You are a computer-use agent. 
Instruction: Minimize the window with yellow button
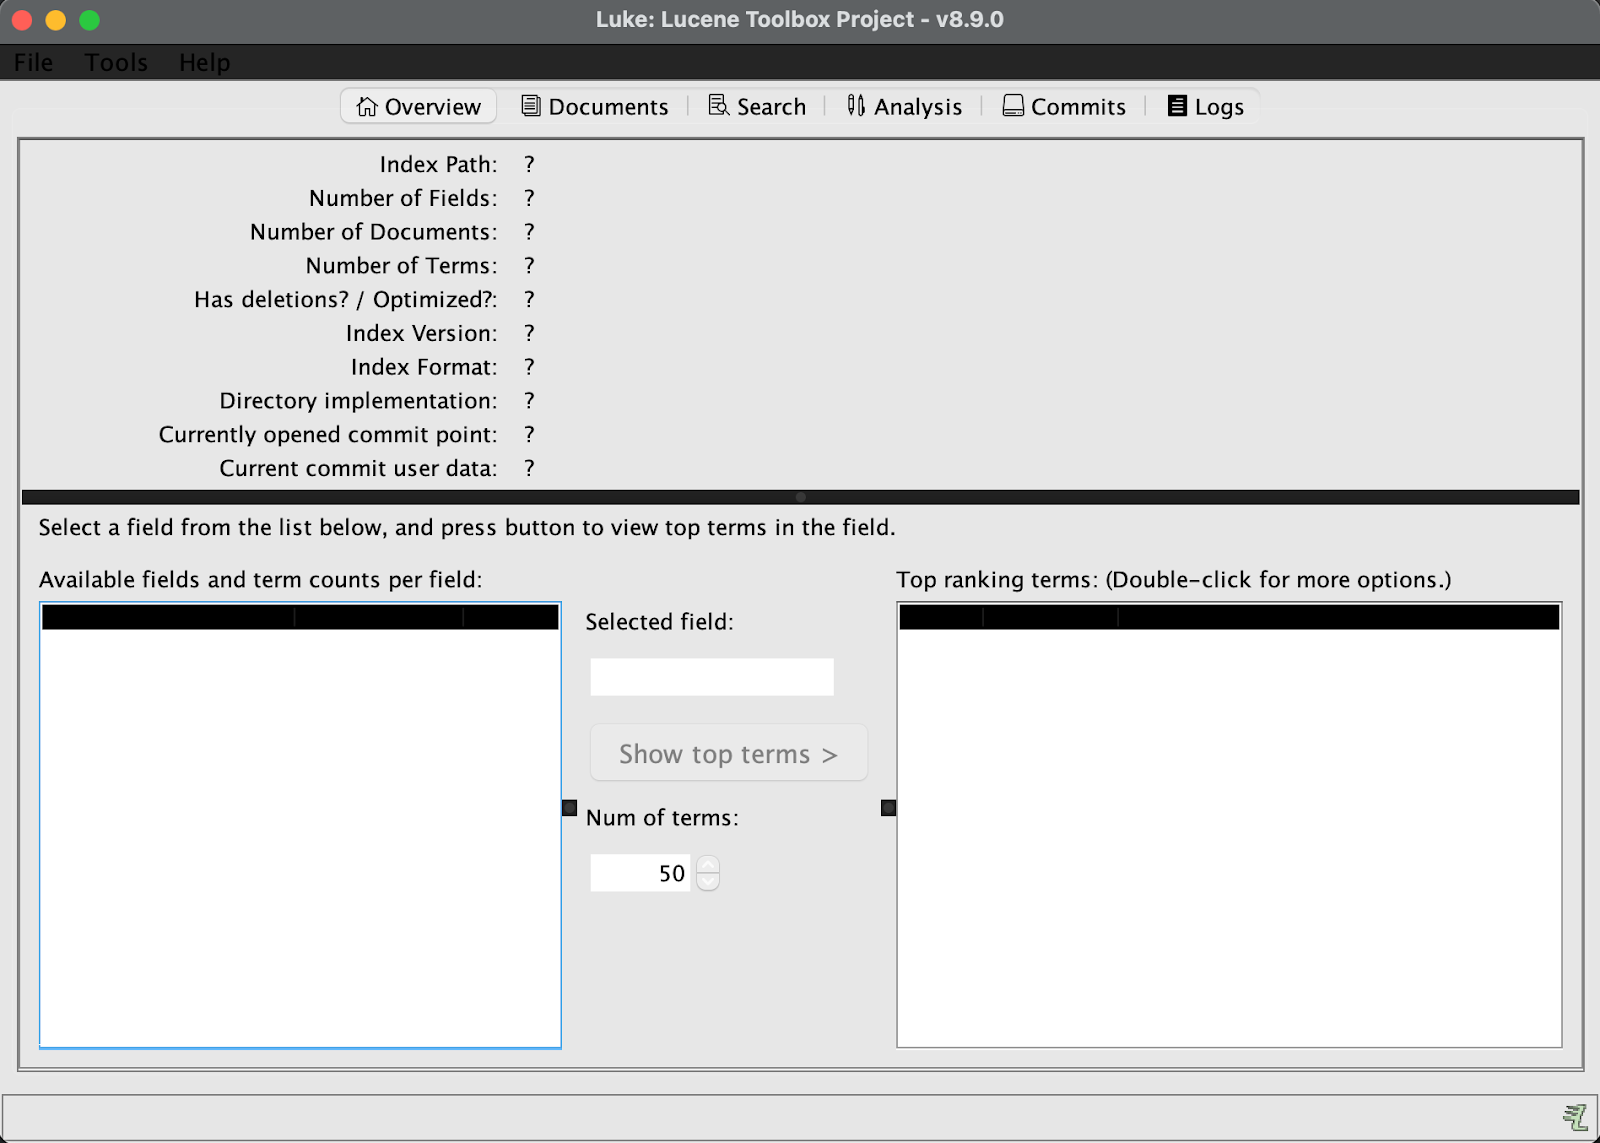pos(56,20)
